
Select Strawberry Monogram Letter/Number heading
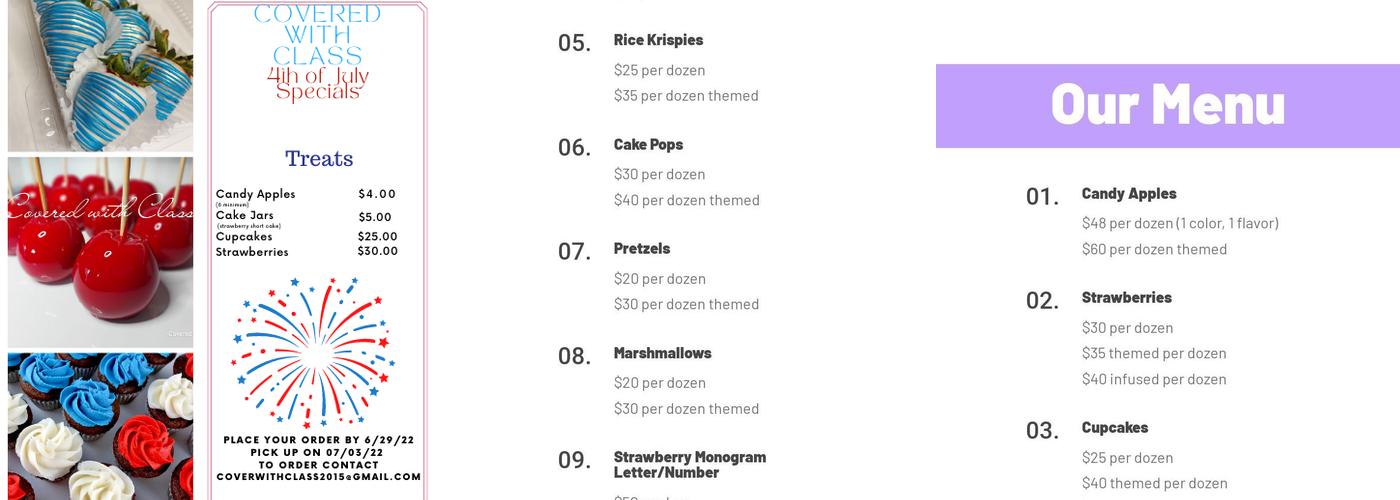[x=689, y=465]
